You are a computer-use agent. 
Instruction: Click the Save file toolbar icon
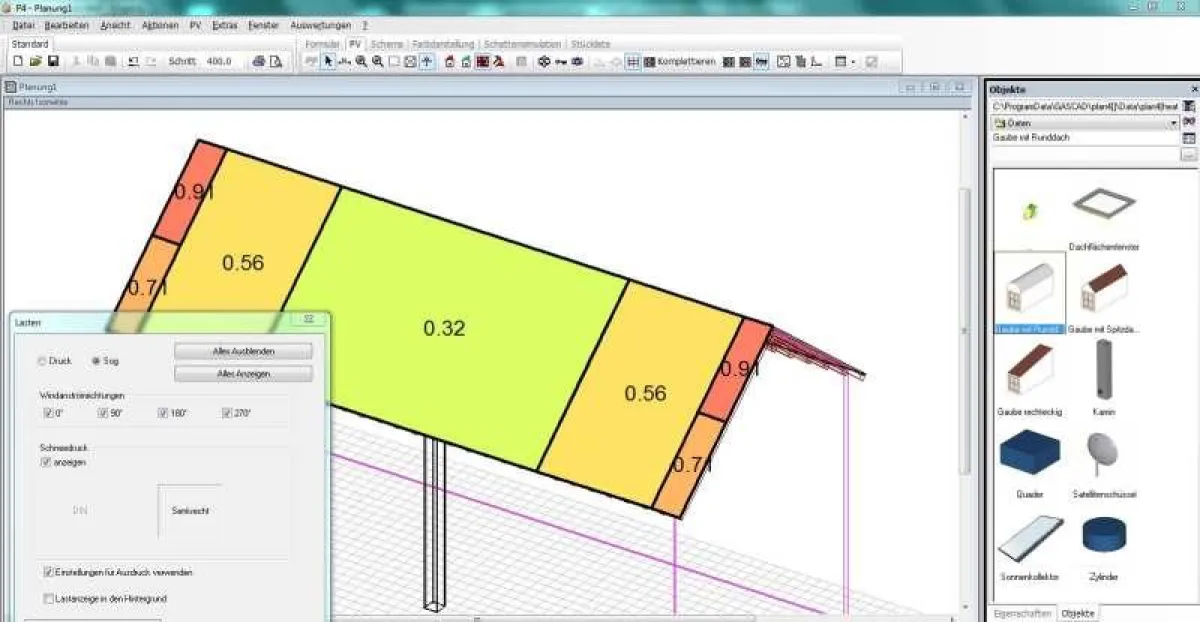(x=53, y=61)
